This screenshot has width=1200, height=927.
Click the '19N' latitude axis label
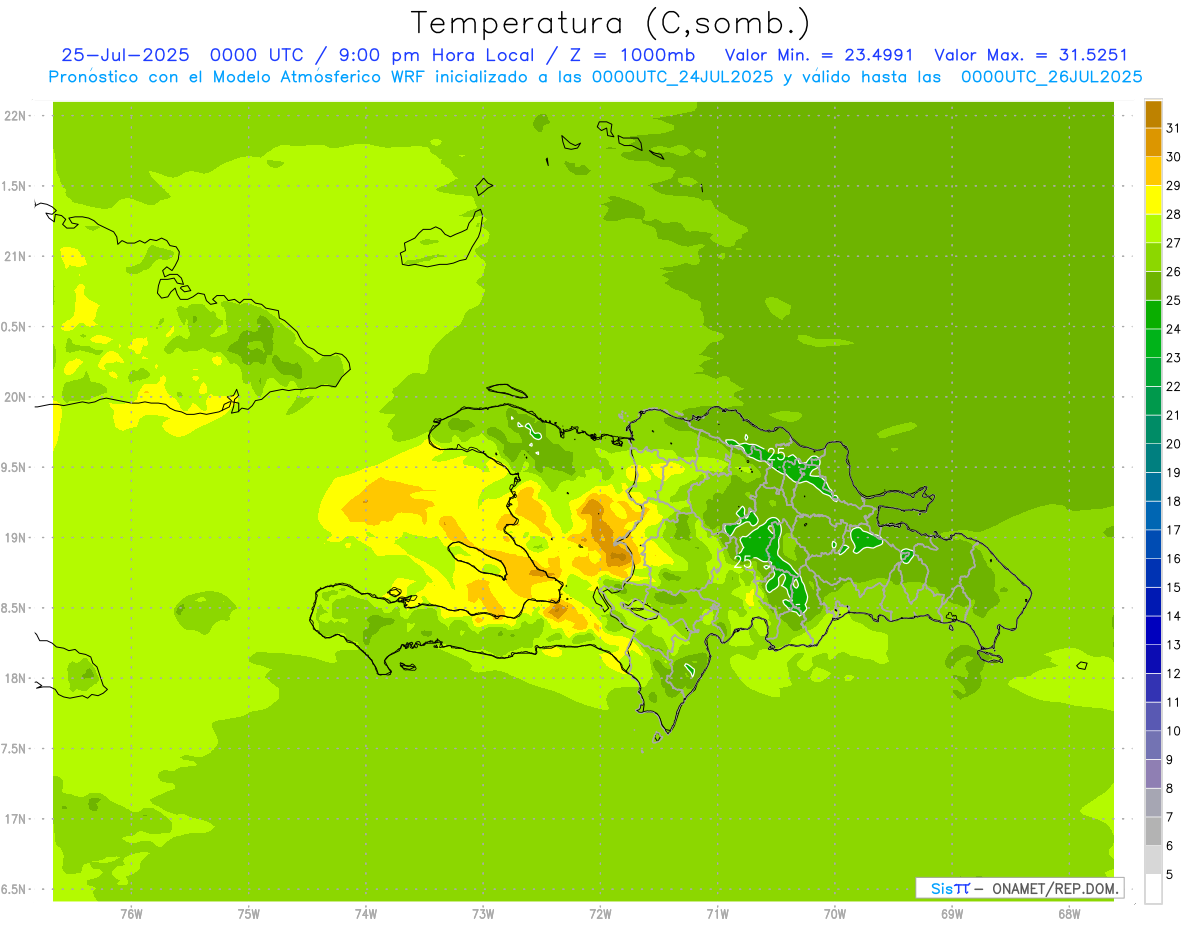coord(14,538)
